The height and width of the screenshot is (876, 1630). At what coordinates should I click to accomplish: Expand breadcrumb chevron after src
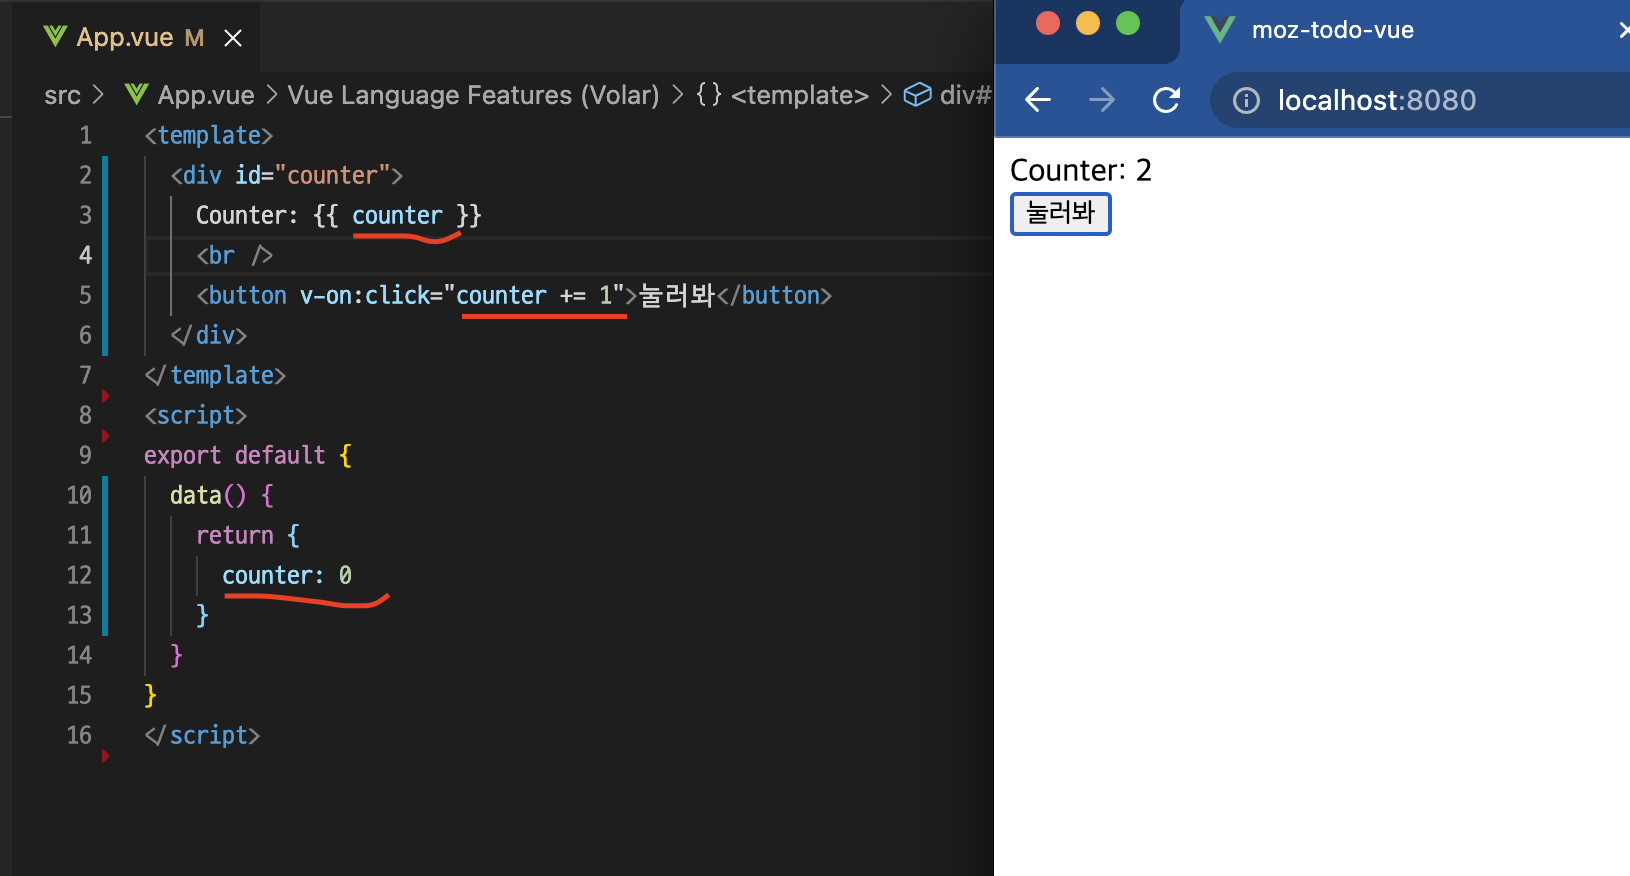point(98,95)
